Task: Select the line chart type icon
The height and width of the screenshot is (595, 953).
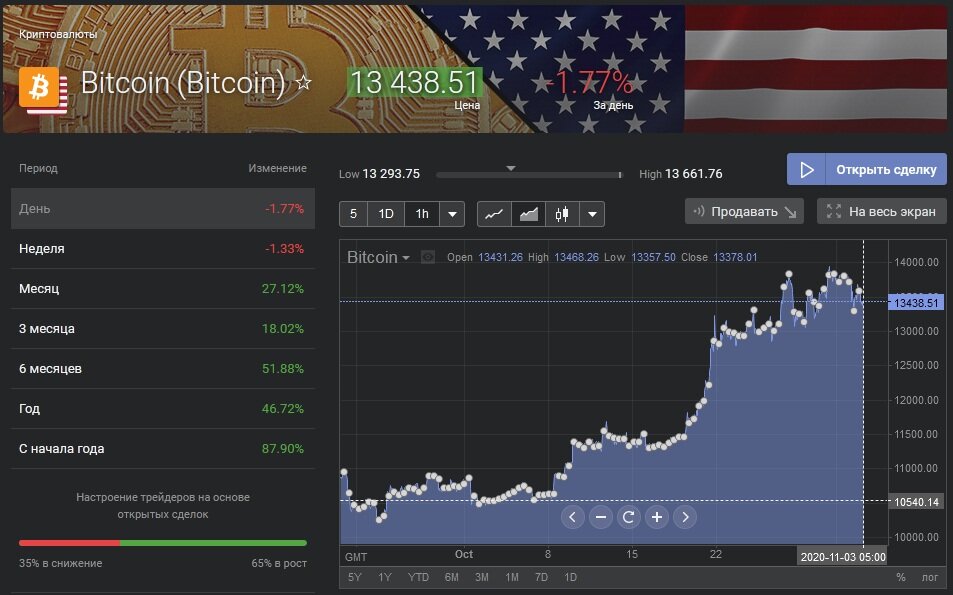Action: coord(494,213)
